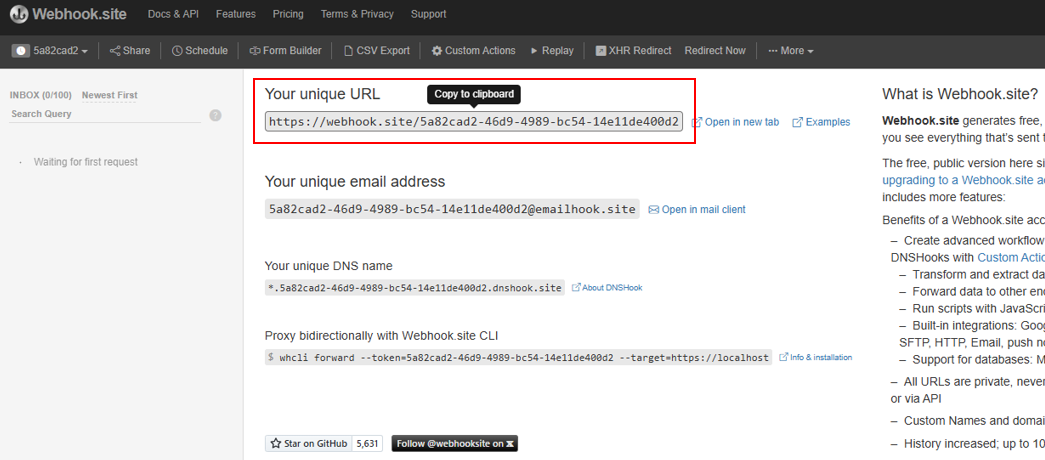The height and width of the screenshot is (460, 1045).
Task: Click the Custom Actions link in benefits
Action: [1011, 257]
